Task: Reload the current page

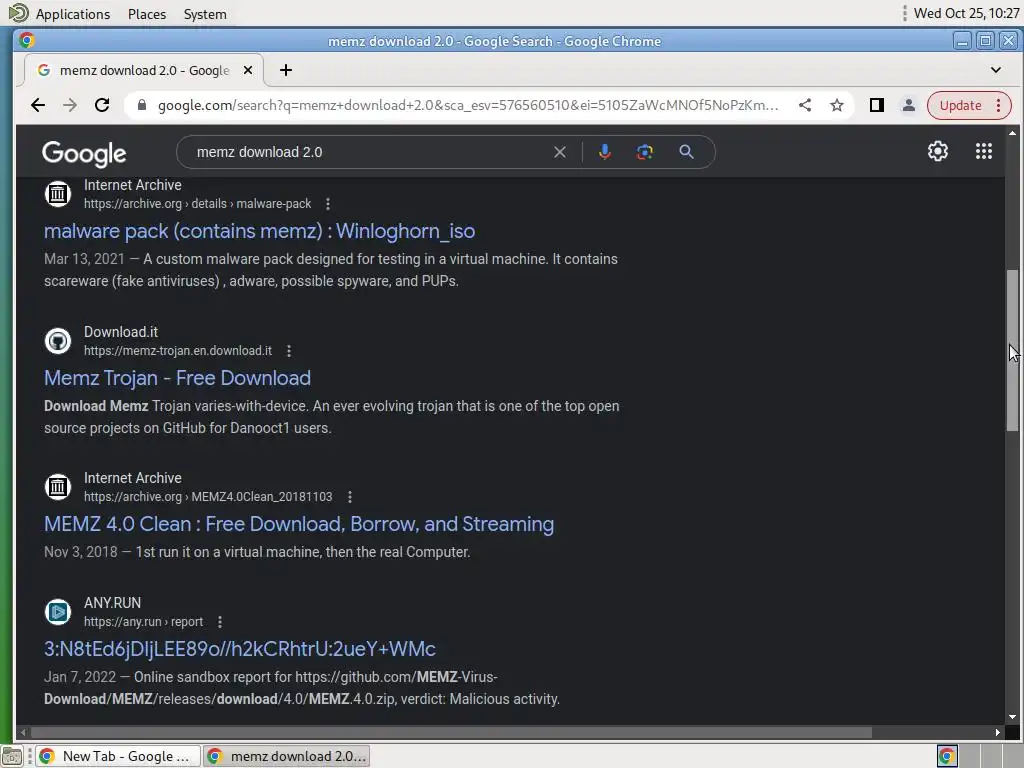Action: click(x=102, y=105)
